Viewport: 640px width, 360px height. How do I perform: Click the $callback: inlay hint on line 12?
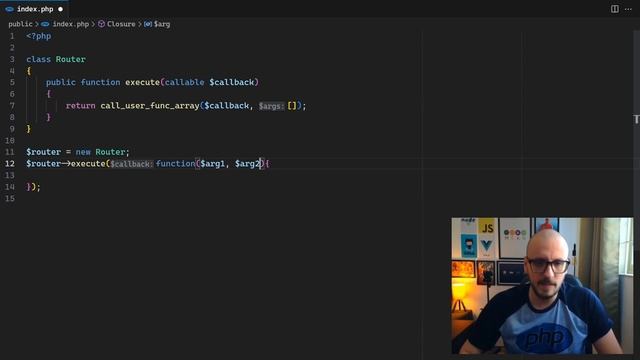tap(131, 164)
